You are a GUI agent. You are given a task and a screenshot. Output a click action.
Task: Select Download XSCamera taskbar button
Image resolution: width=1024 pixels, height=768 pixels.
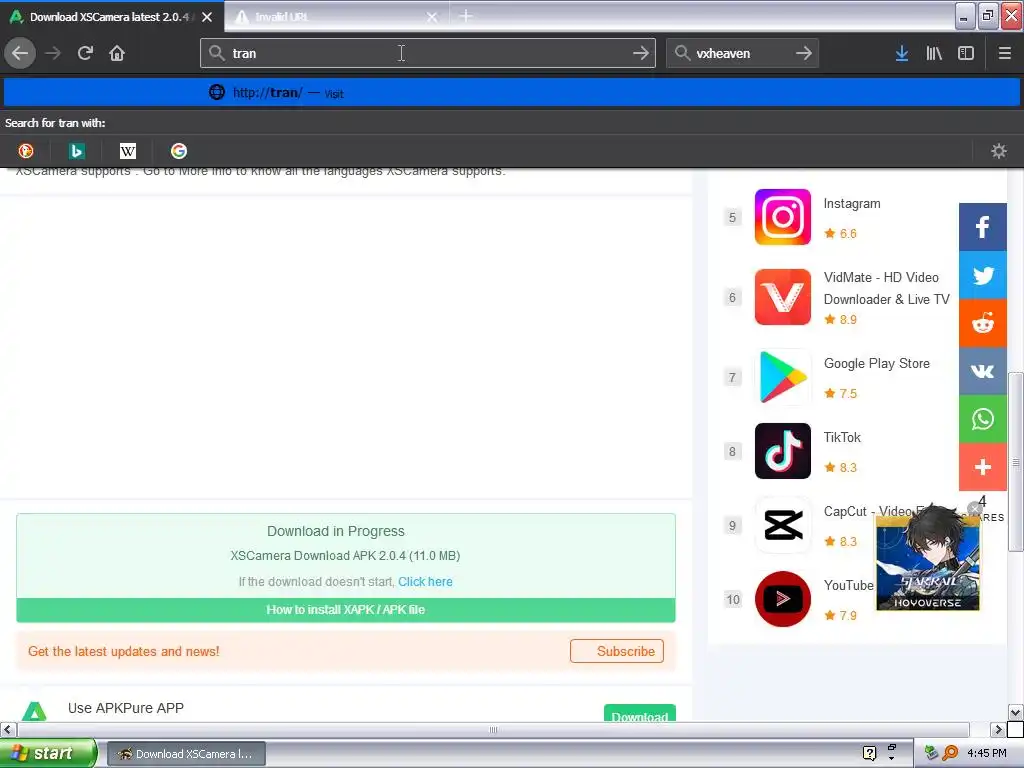click(186, 754)
